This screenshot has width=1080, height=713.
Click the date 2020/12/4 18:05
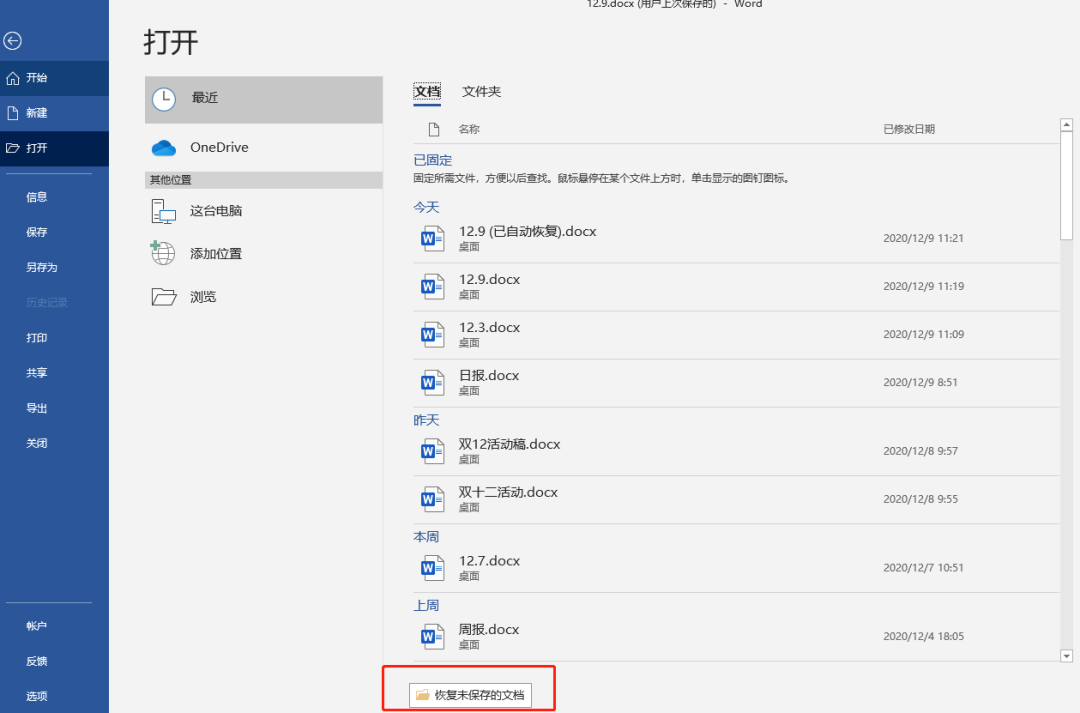pyautogui.click(x=923, y=637)
